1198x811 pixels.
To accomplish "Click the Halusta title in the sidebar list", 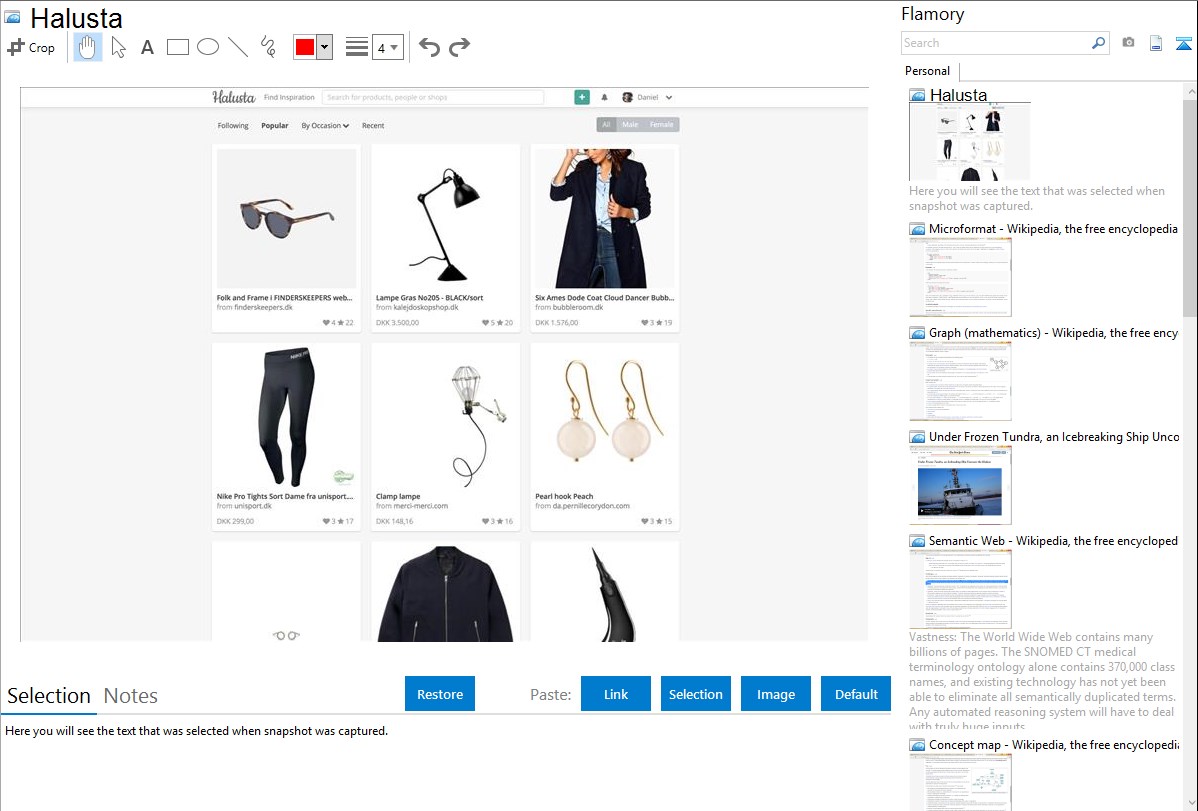I will (x=958, y=95).
